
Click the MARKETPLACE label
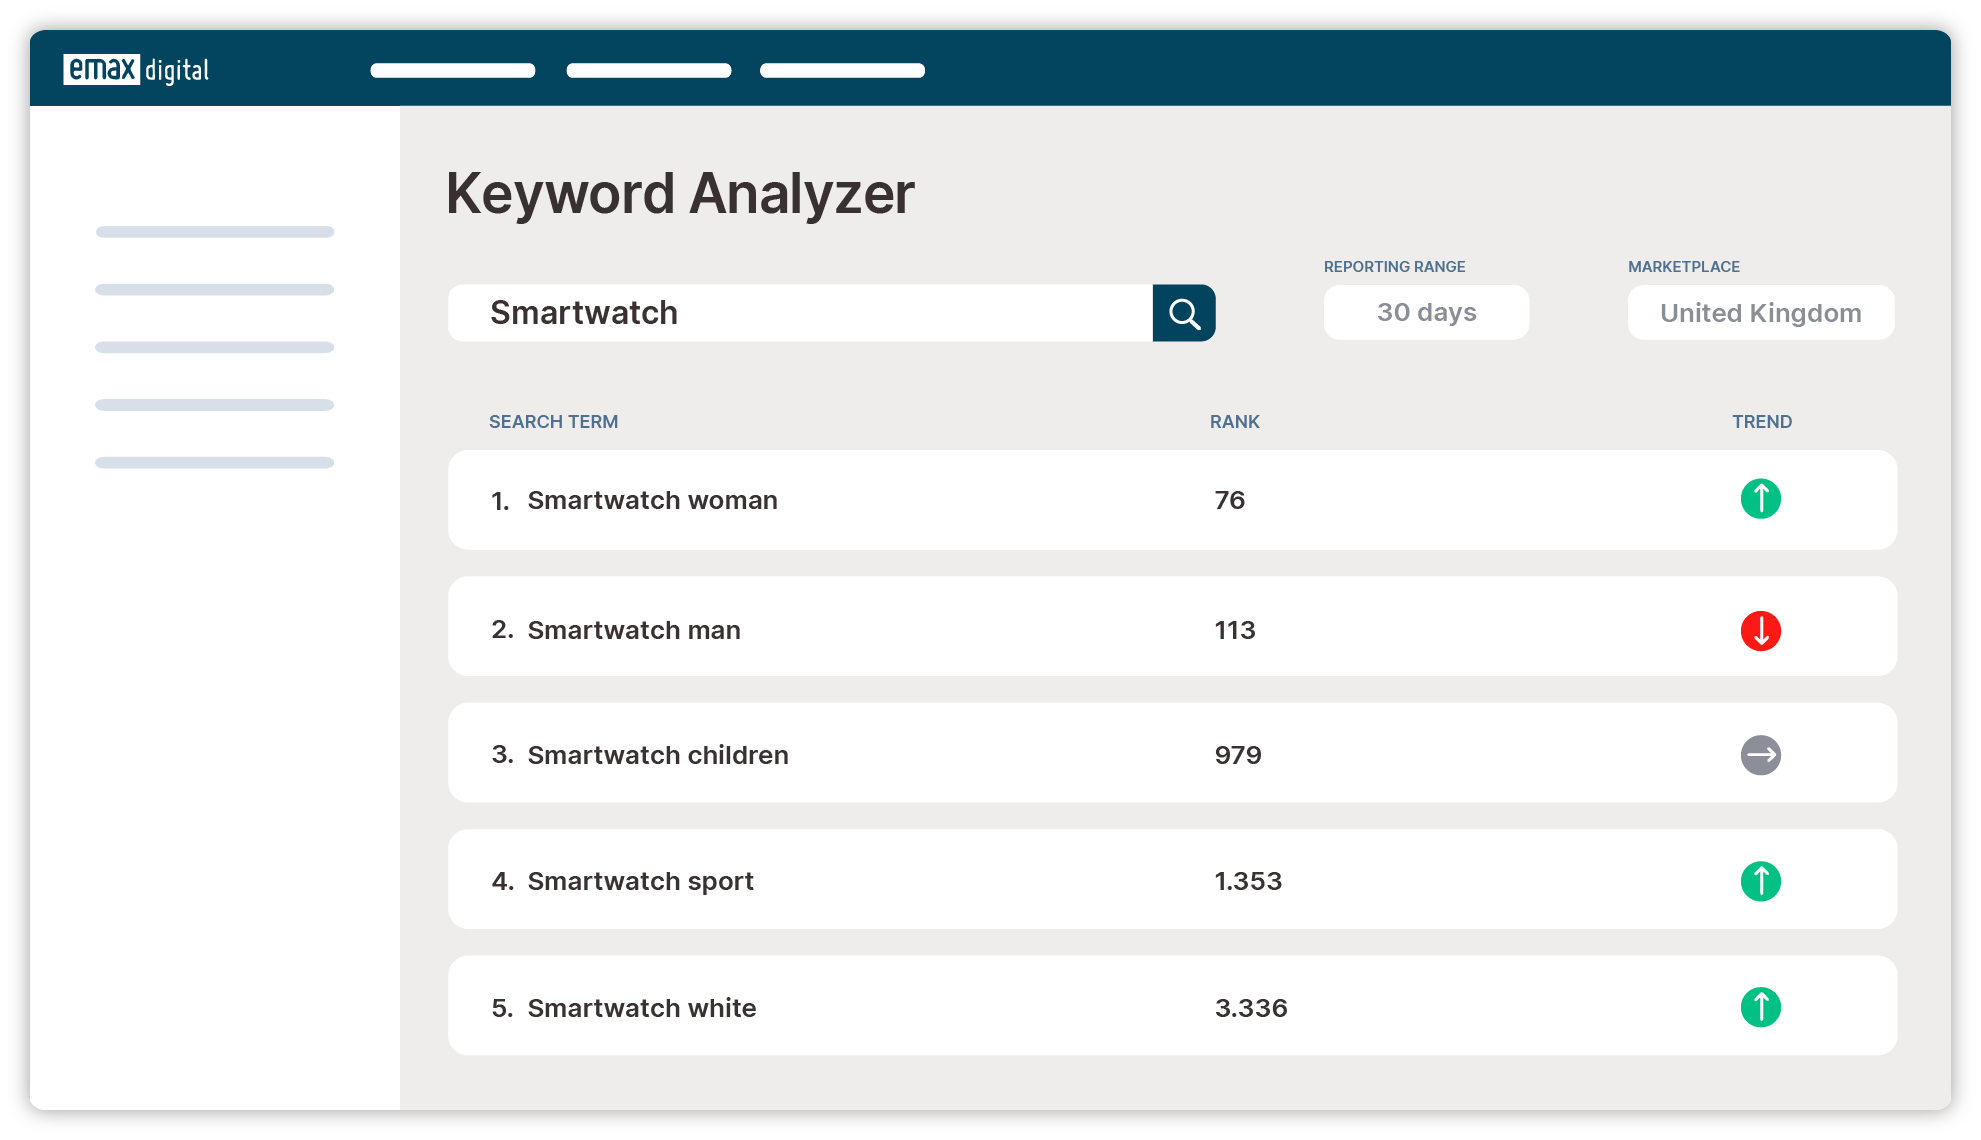point(1683,267)
